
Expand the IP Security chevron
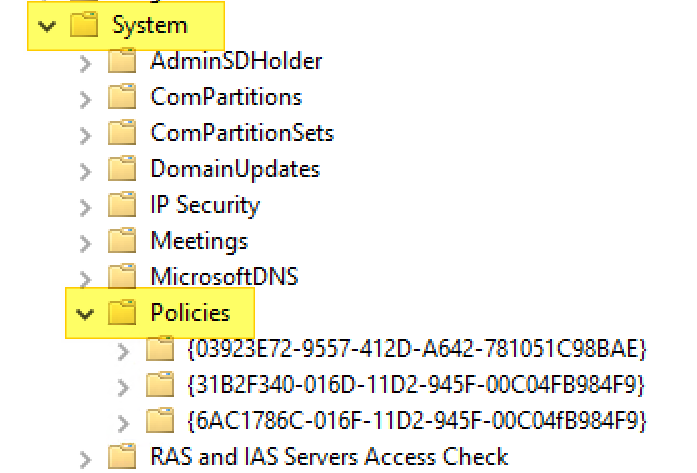[85, 206]
